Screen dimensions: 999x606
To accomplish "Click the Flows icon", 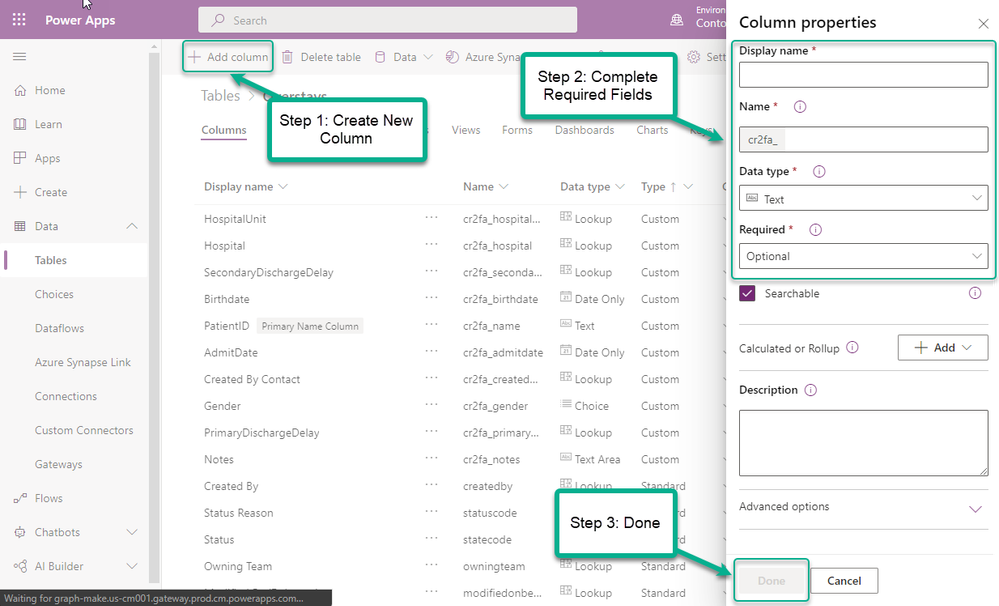I will (x=20, y=498).
